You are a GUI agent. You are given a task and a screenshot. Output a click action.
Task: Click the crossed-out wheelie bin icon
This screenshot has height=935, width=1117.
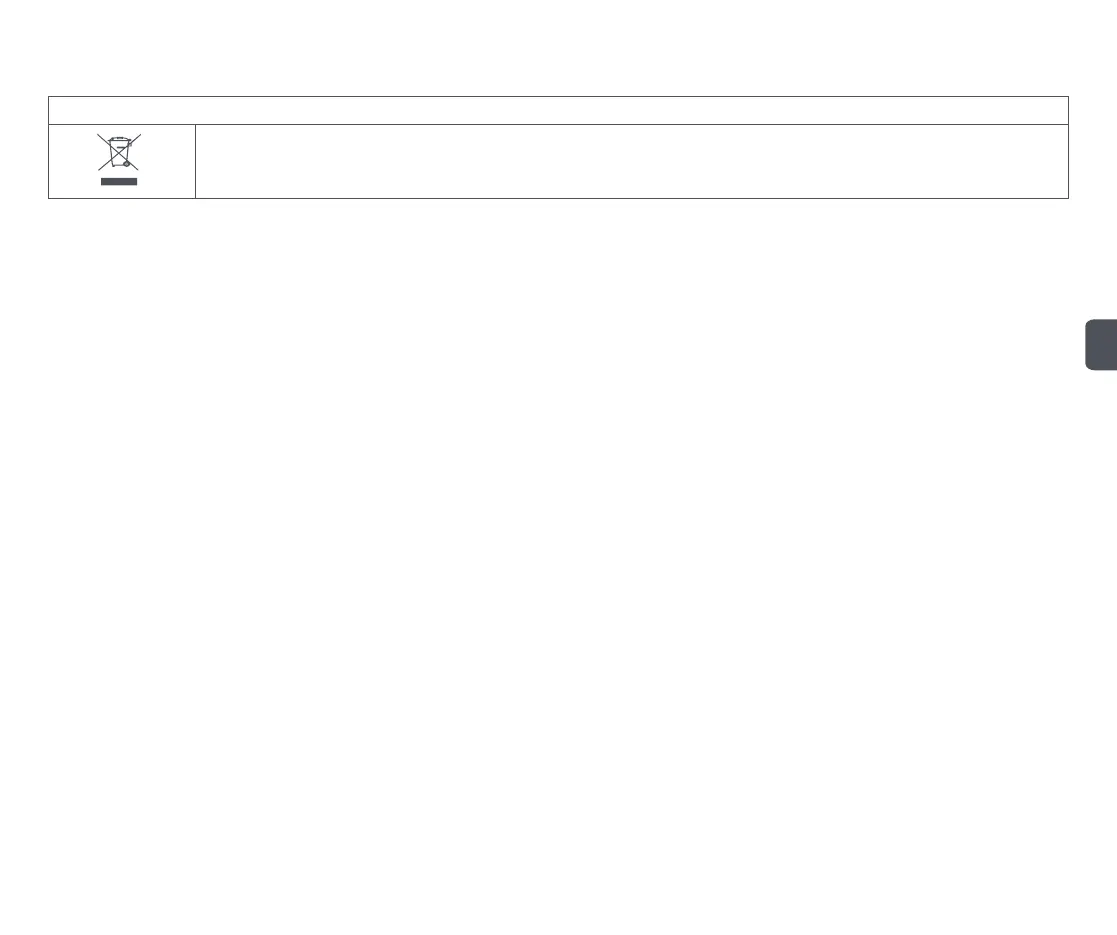click(x=119, y=152)
